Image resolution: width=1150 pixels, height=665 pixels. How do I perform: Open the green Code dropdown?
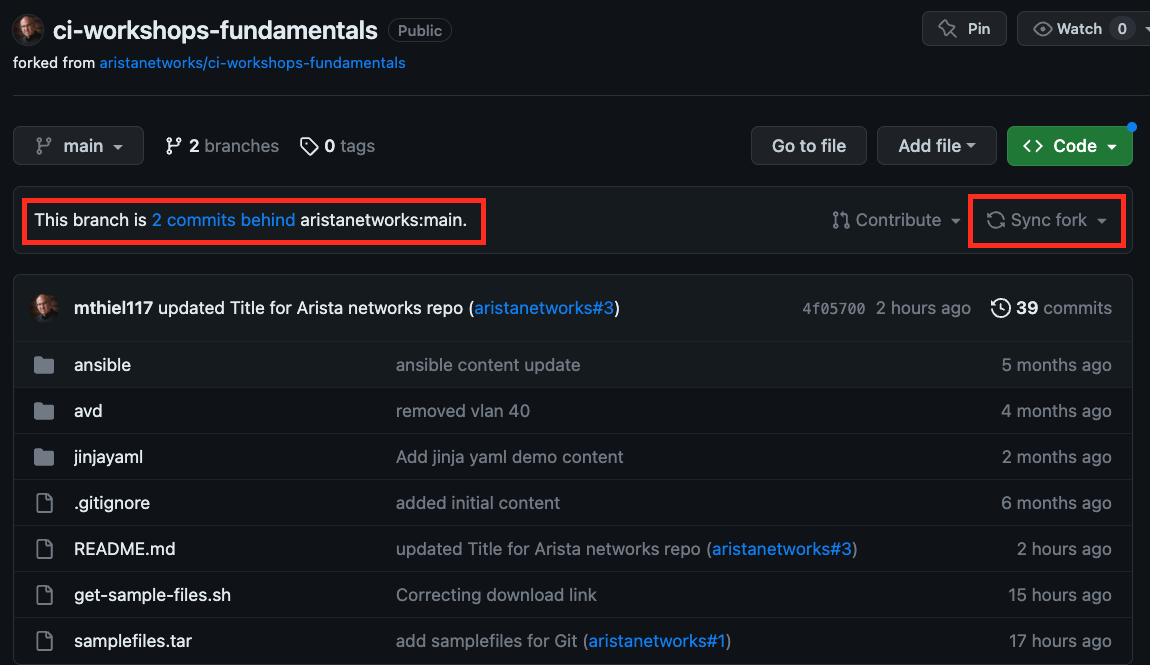coord(1069,146)
